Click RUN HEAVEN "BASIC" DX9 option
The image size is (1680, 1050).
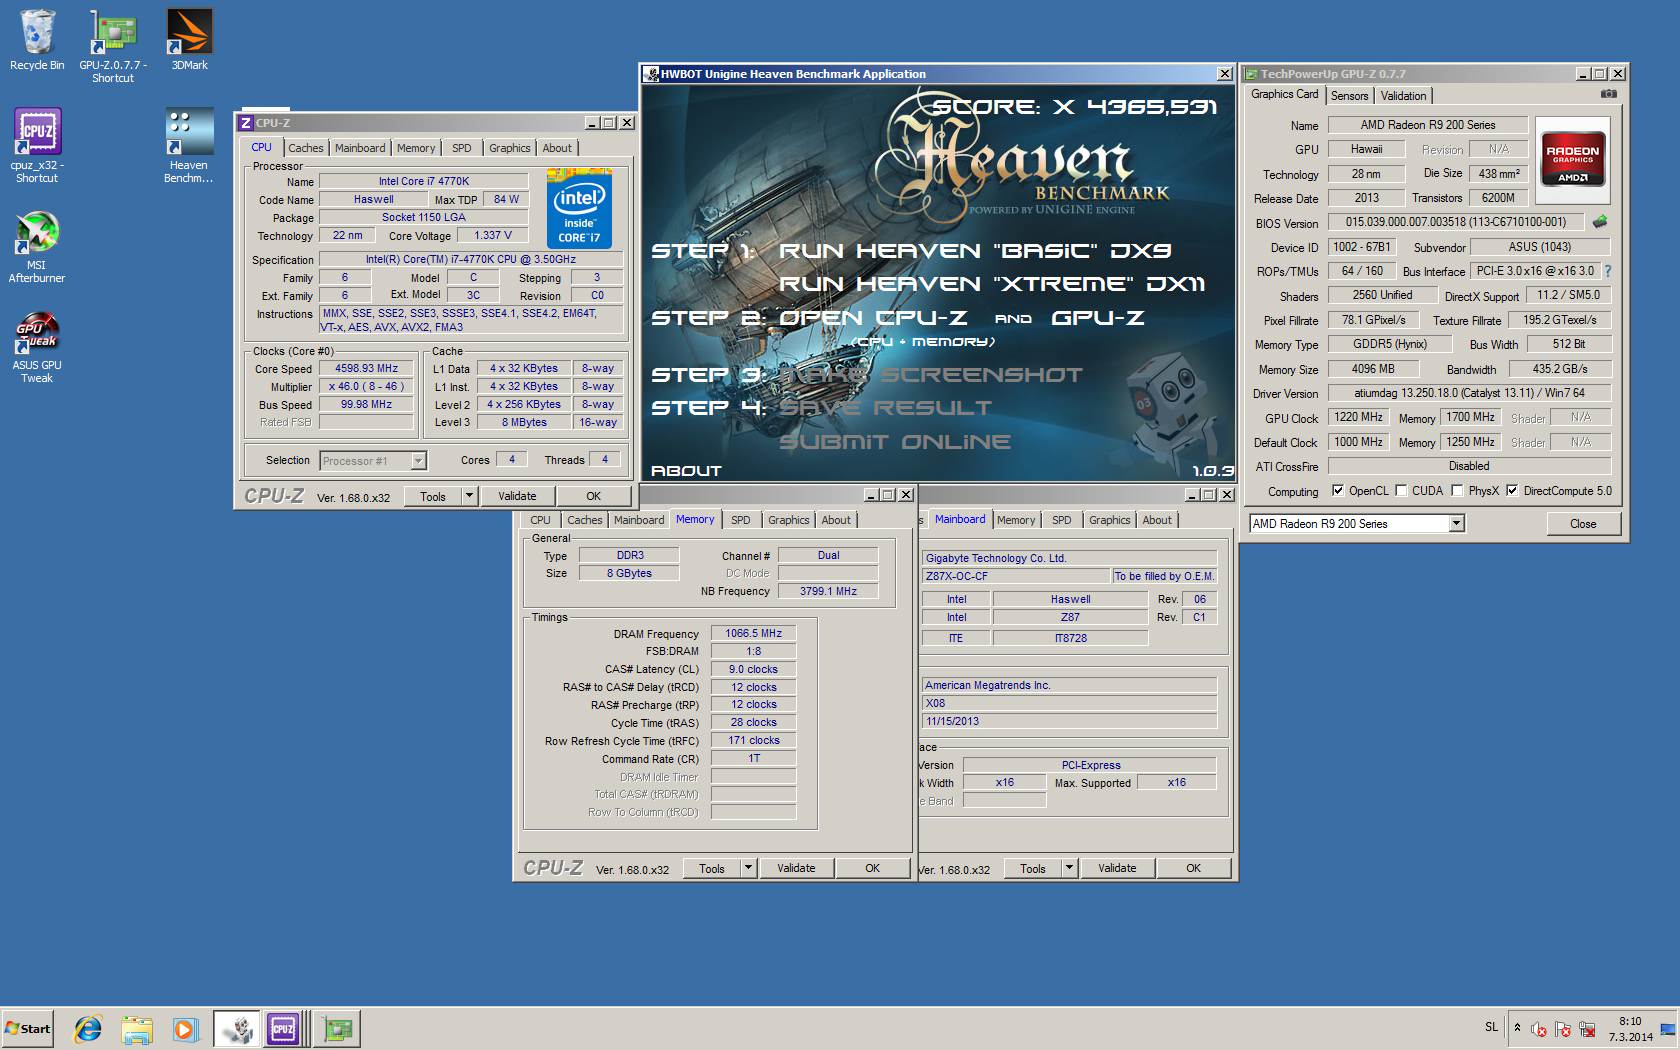tap(975, 250)
